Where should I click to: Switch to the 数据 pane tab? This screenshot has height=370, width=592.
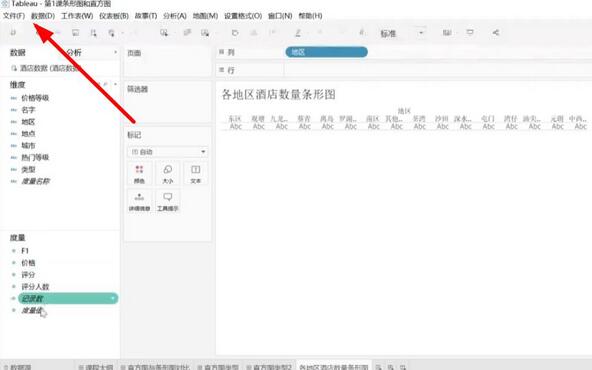coord(17,52)
